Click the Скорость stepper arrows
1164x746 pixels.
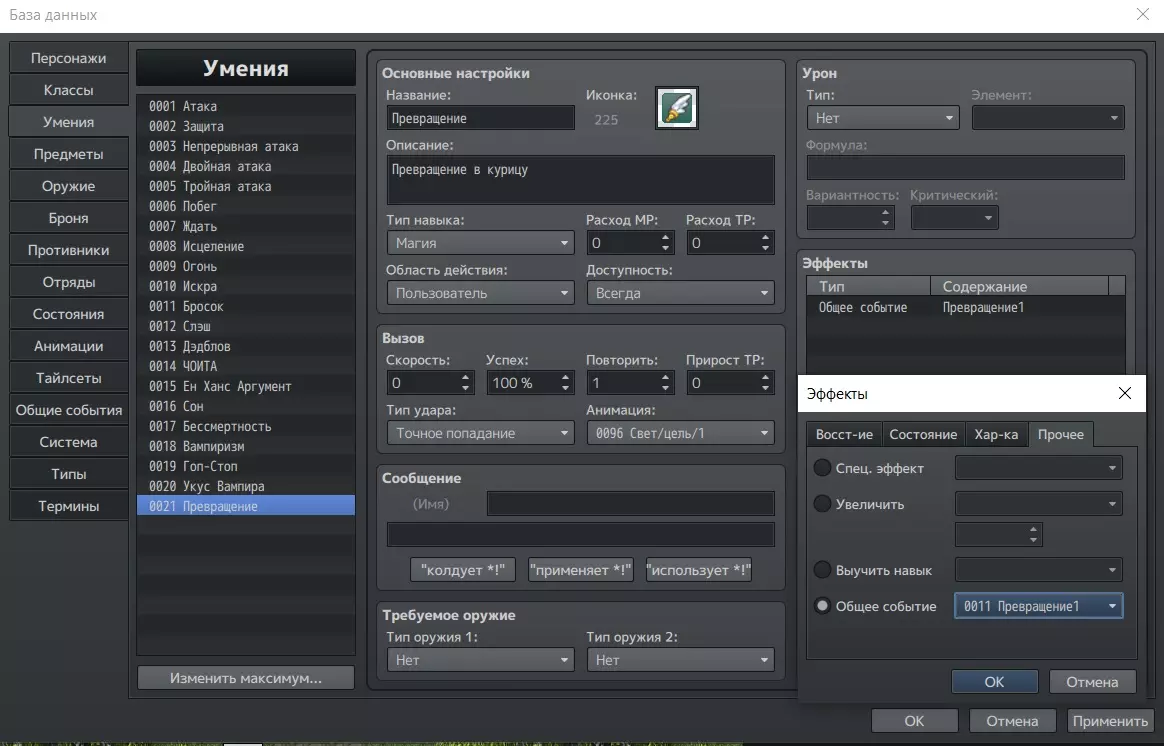click(x=465, y=382)
